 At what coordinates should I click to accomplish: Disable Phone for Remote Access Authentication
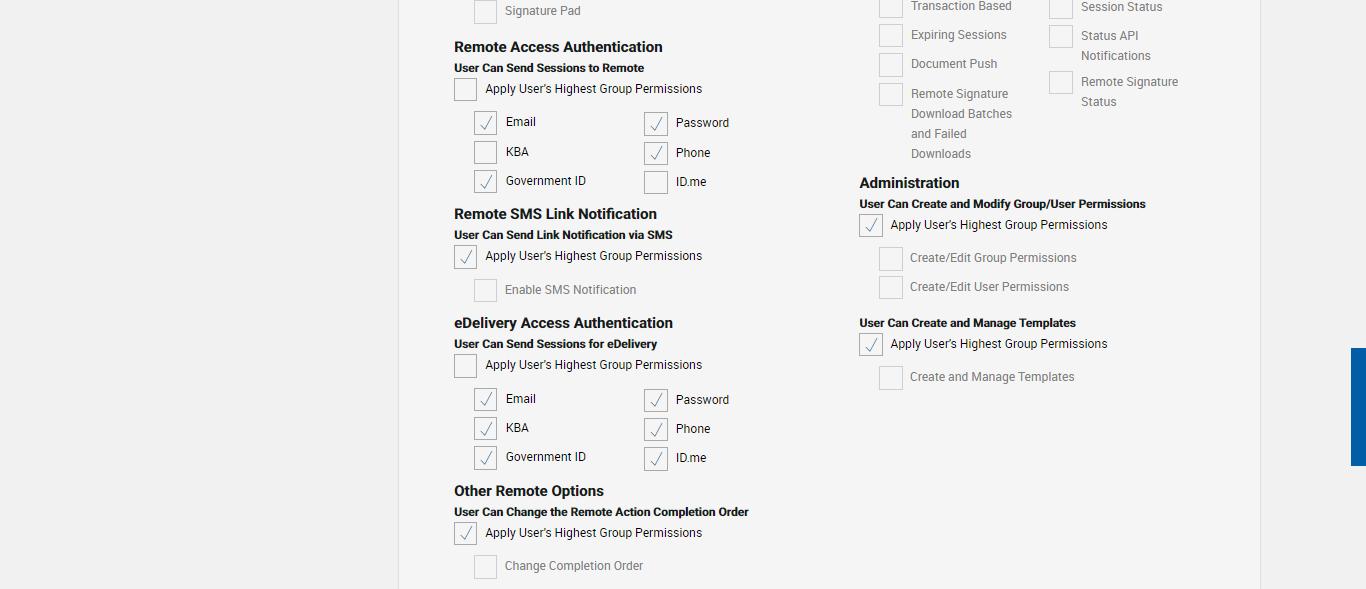[x=656, y=153]
